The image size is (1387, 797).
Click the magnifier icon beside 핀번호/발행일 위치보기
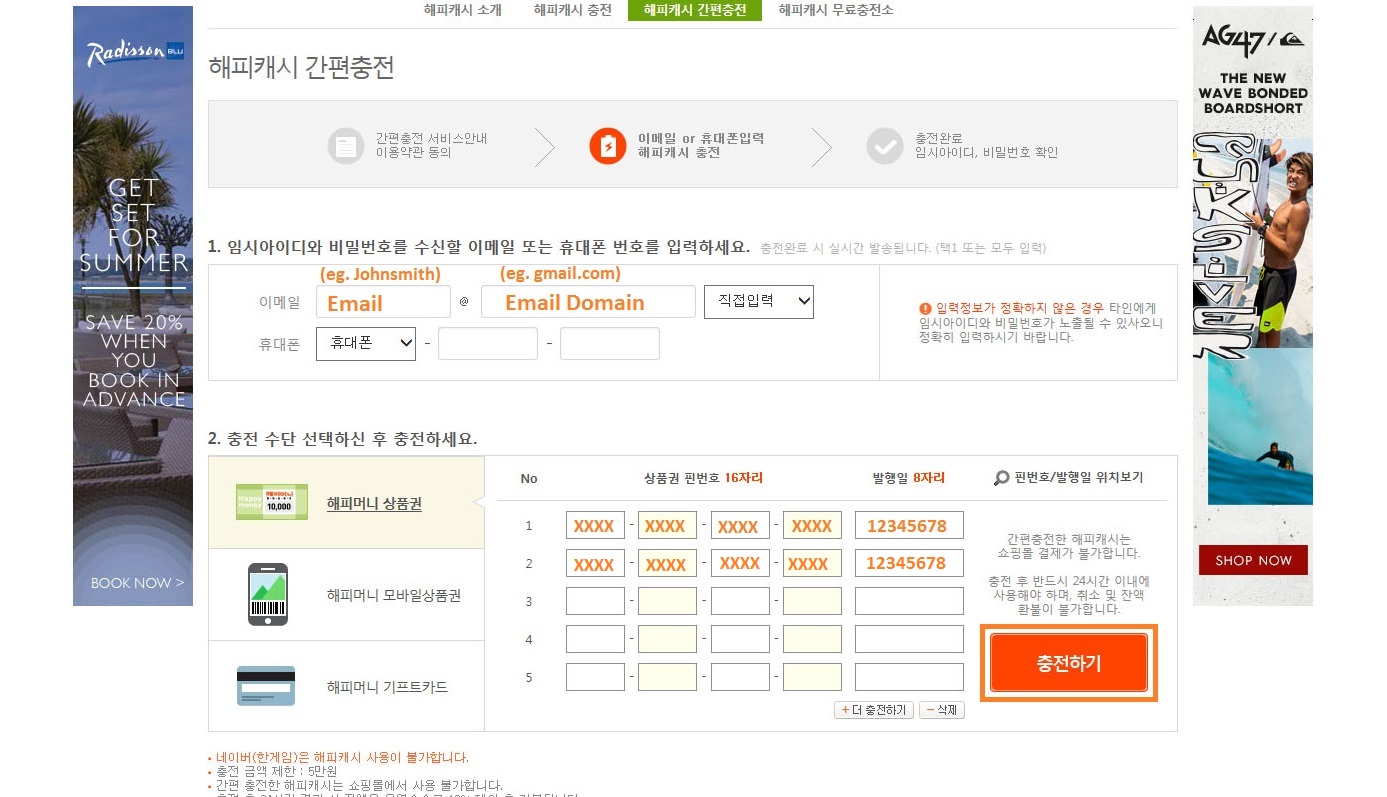point(1001,478)
